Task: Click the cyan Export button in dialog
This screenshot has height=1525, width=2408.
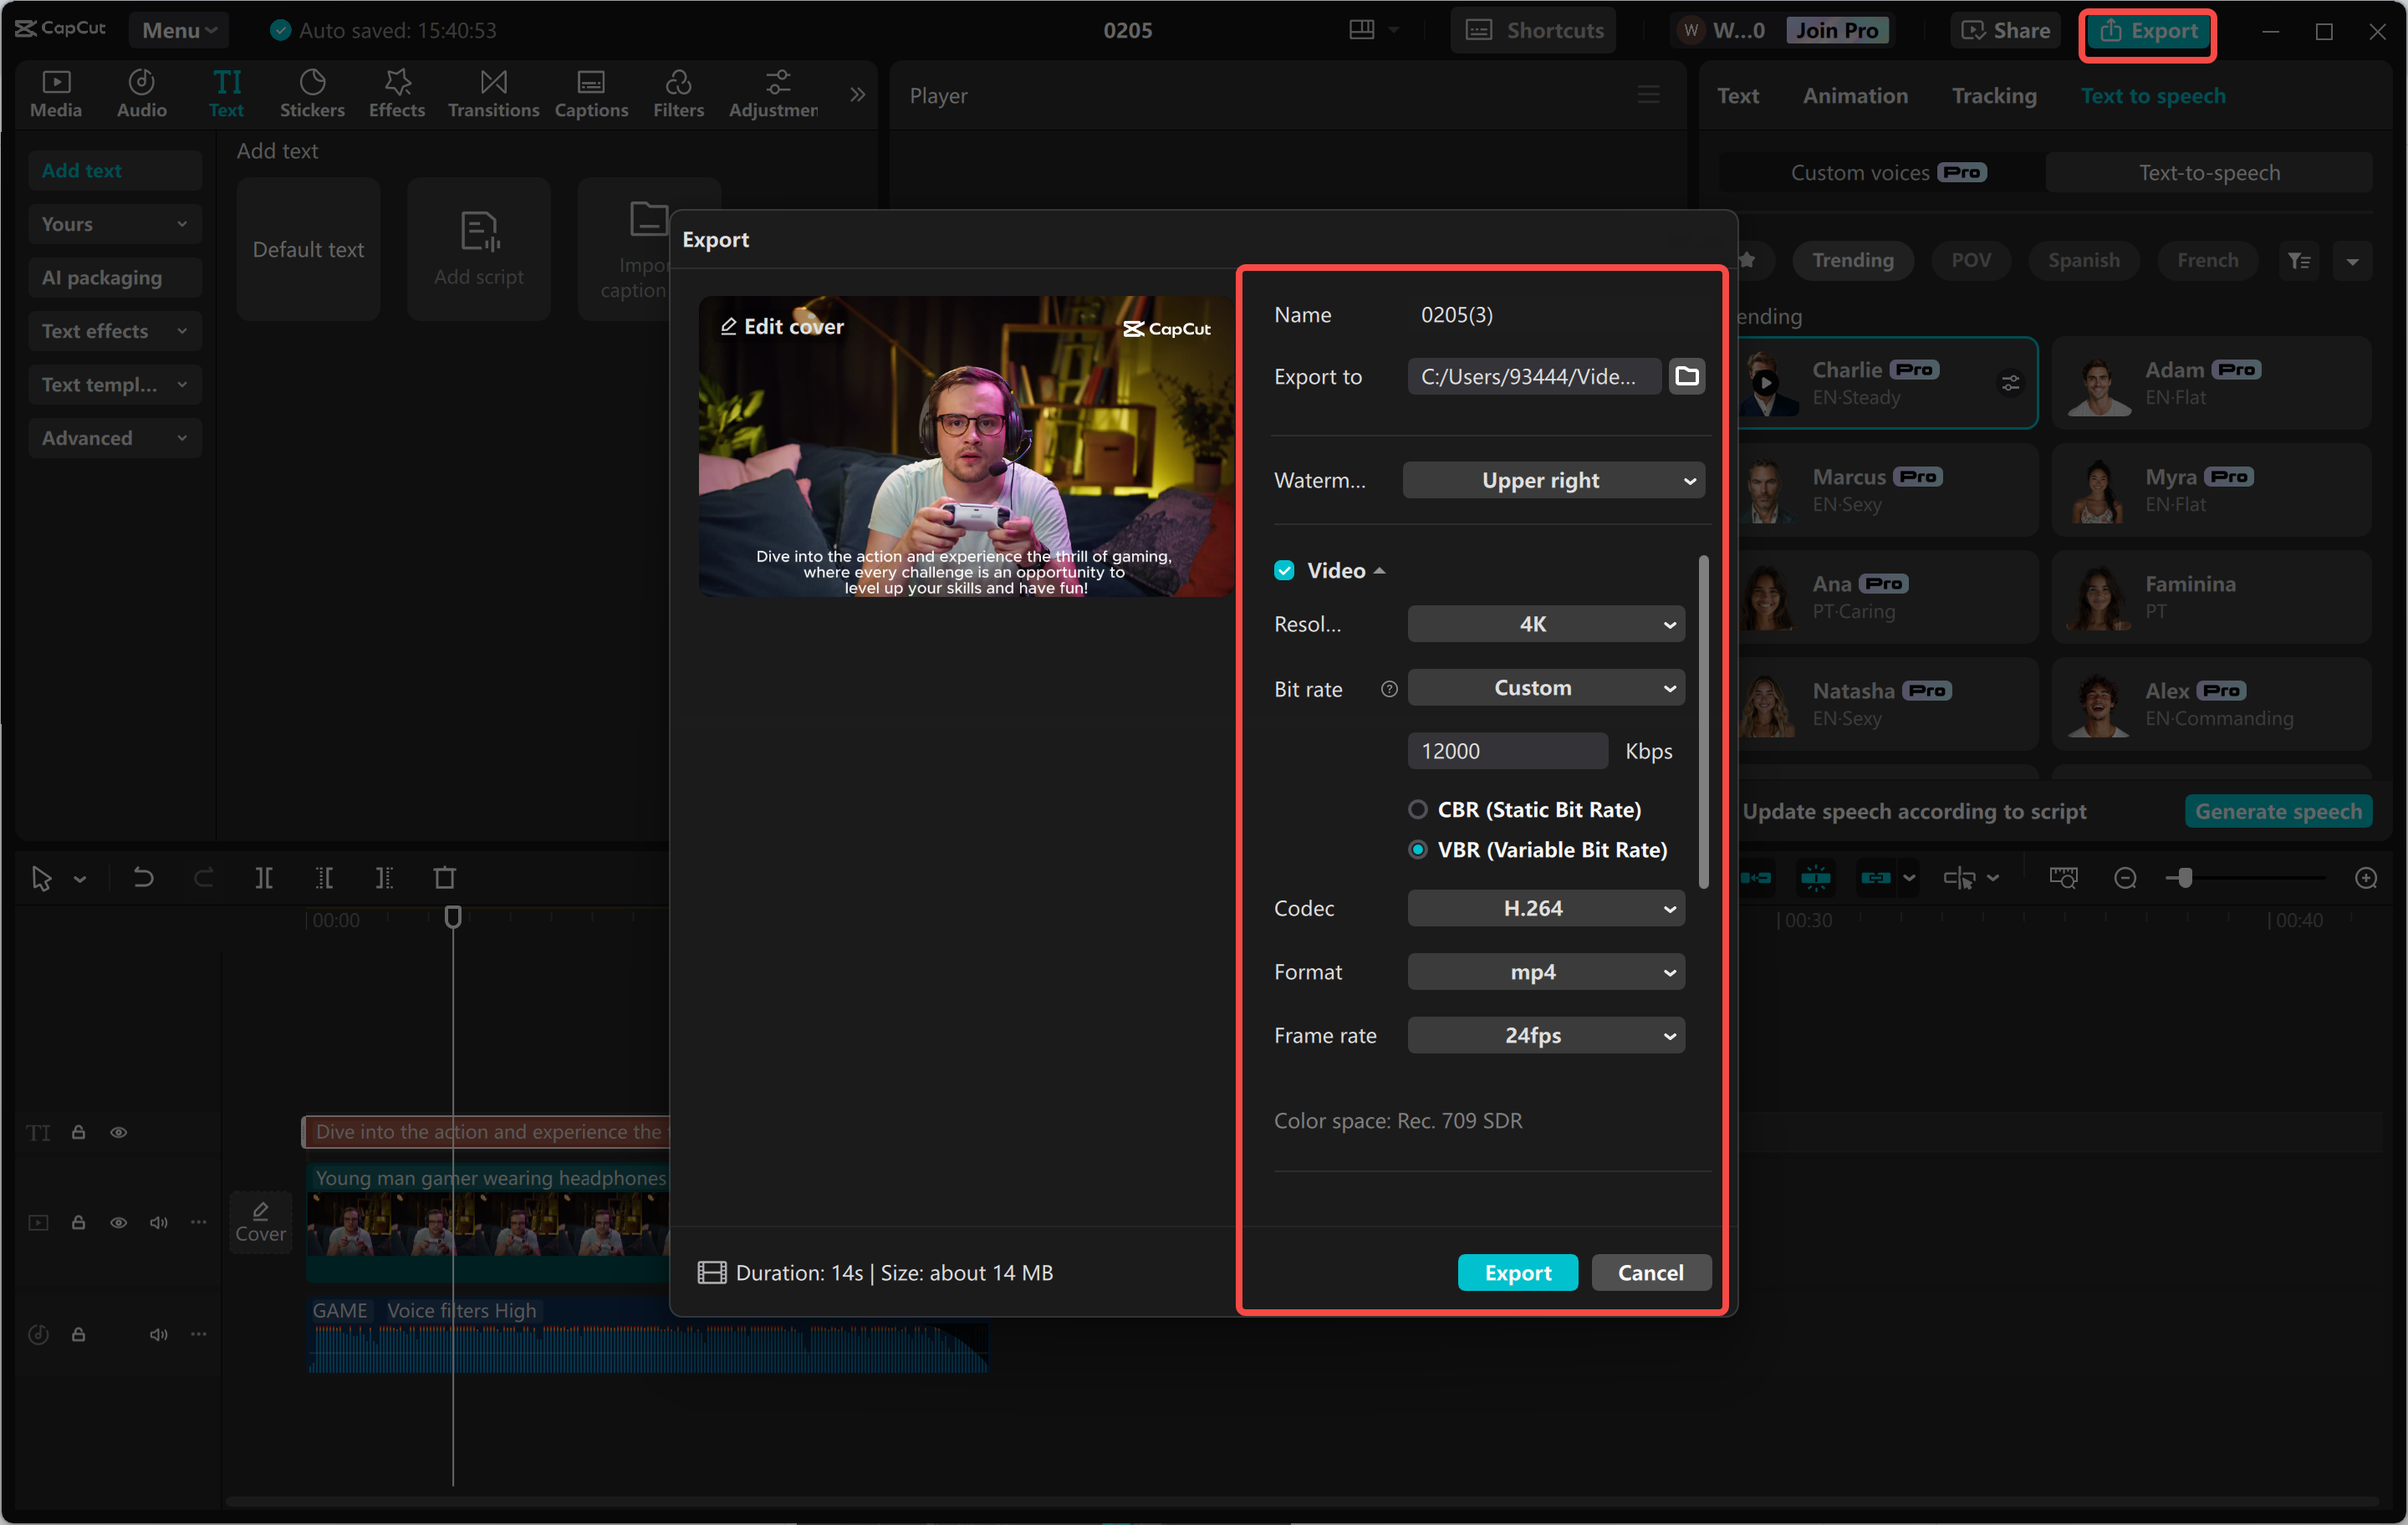Action: coord(1517,1272)
